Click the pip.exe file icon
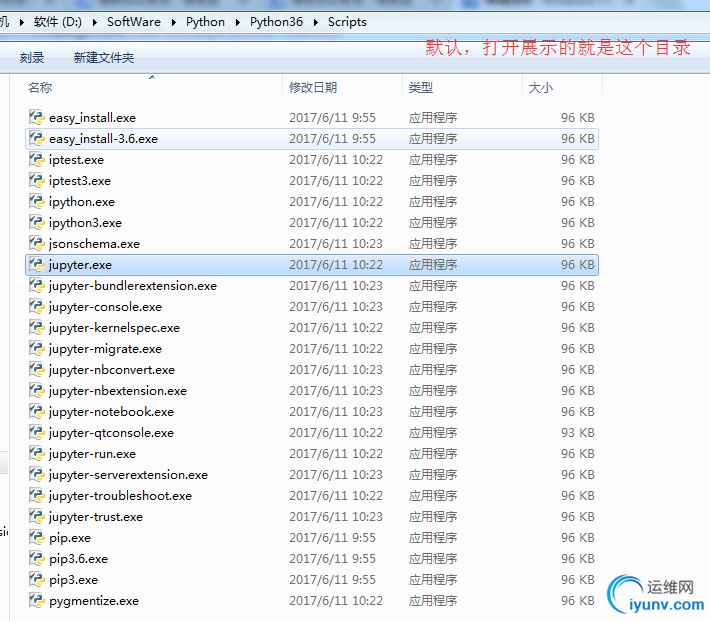Image resolution: width=710 pixels, height=621 pixels. coord(37,537)
